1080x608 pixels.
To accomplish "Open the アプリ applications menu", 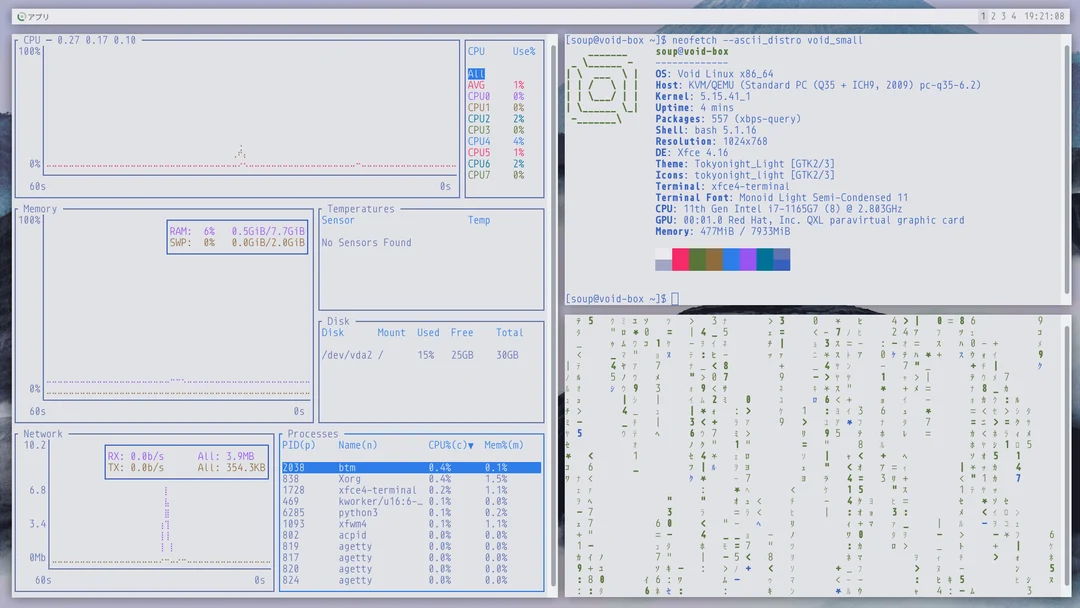I will [x=30, y=16].
